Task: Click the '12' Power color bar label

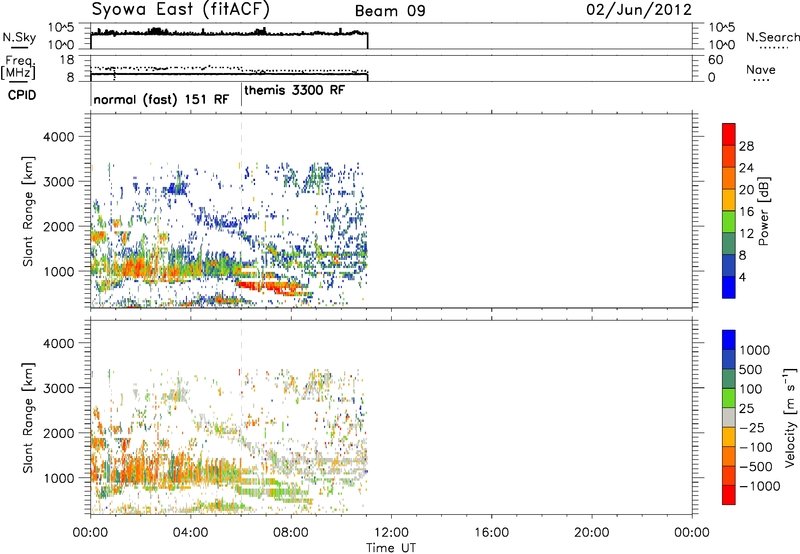Action: pyautogui.click(x=746, y=234)
